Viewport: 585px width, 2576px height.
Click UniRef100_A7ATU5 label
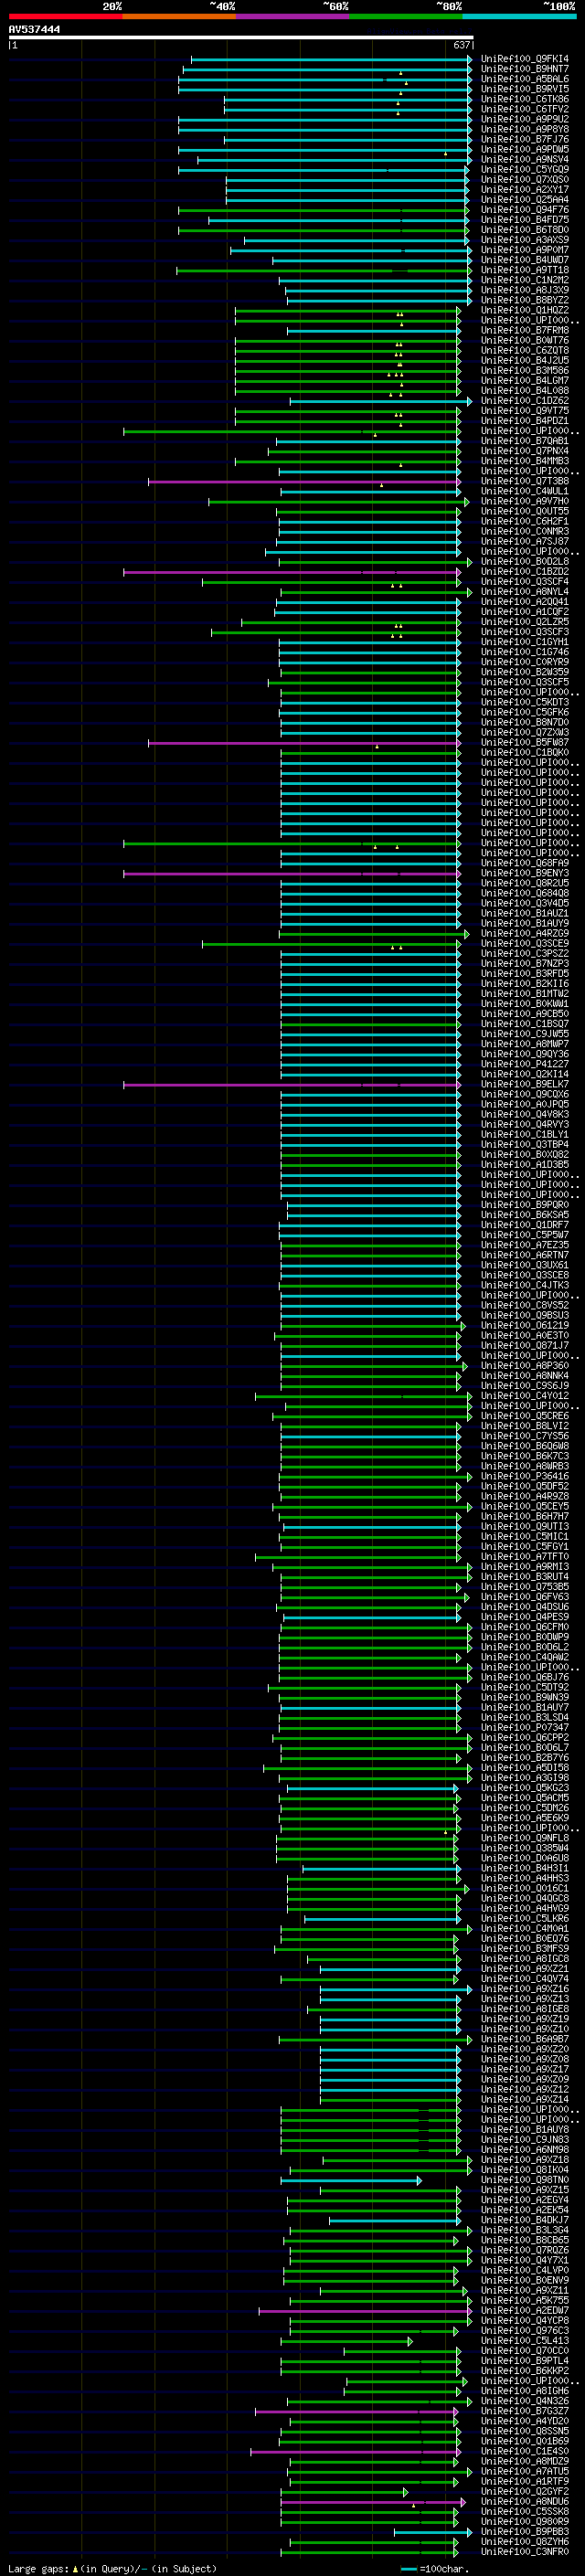click(525, 2472)
